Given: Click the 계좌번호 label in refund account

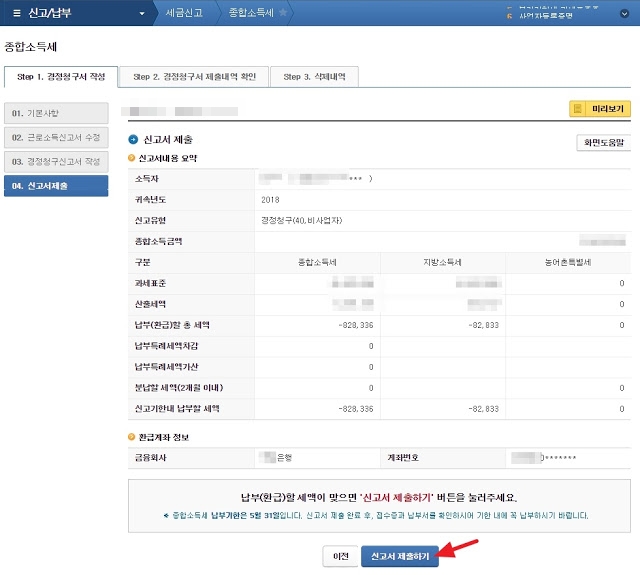Looking at the screenshot, I should pos(403,458).
